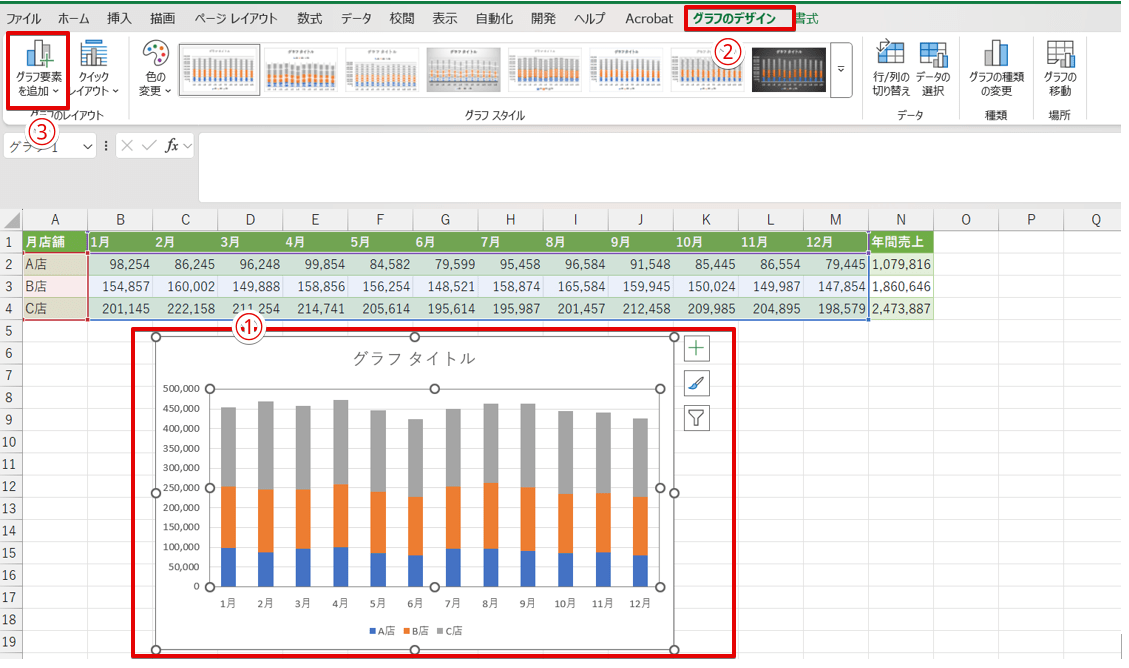
Task: Click Change Chart Type (グラフの種類の変更) icon
Action: [x=996, y=69]
